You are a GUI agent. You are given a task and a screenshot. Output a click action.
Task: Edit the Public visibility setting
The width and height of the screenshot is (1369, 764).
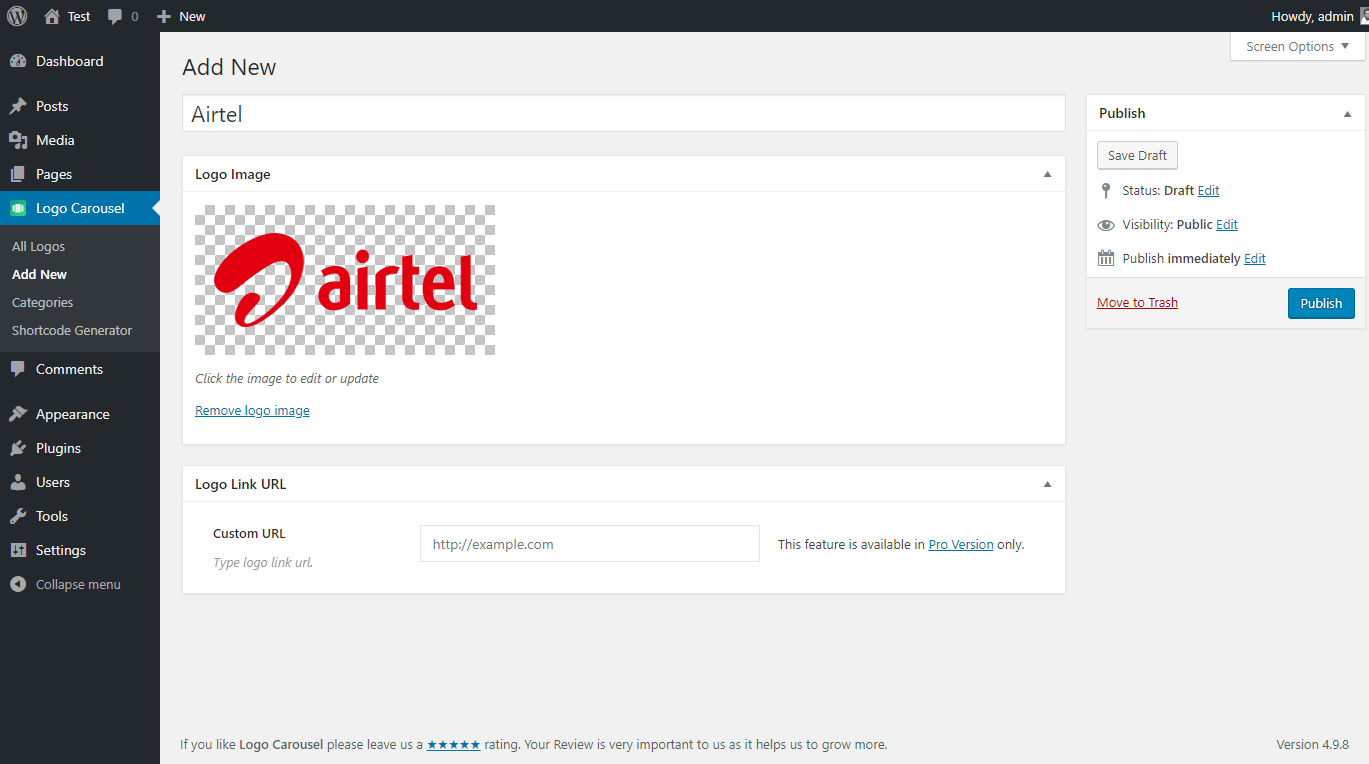click(1227, 224)
